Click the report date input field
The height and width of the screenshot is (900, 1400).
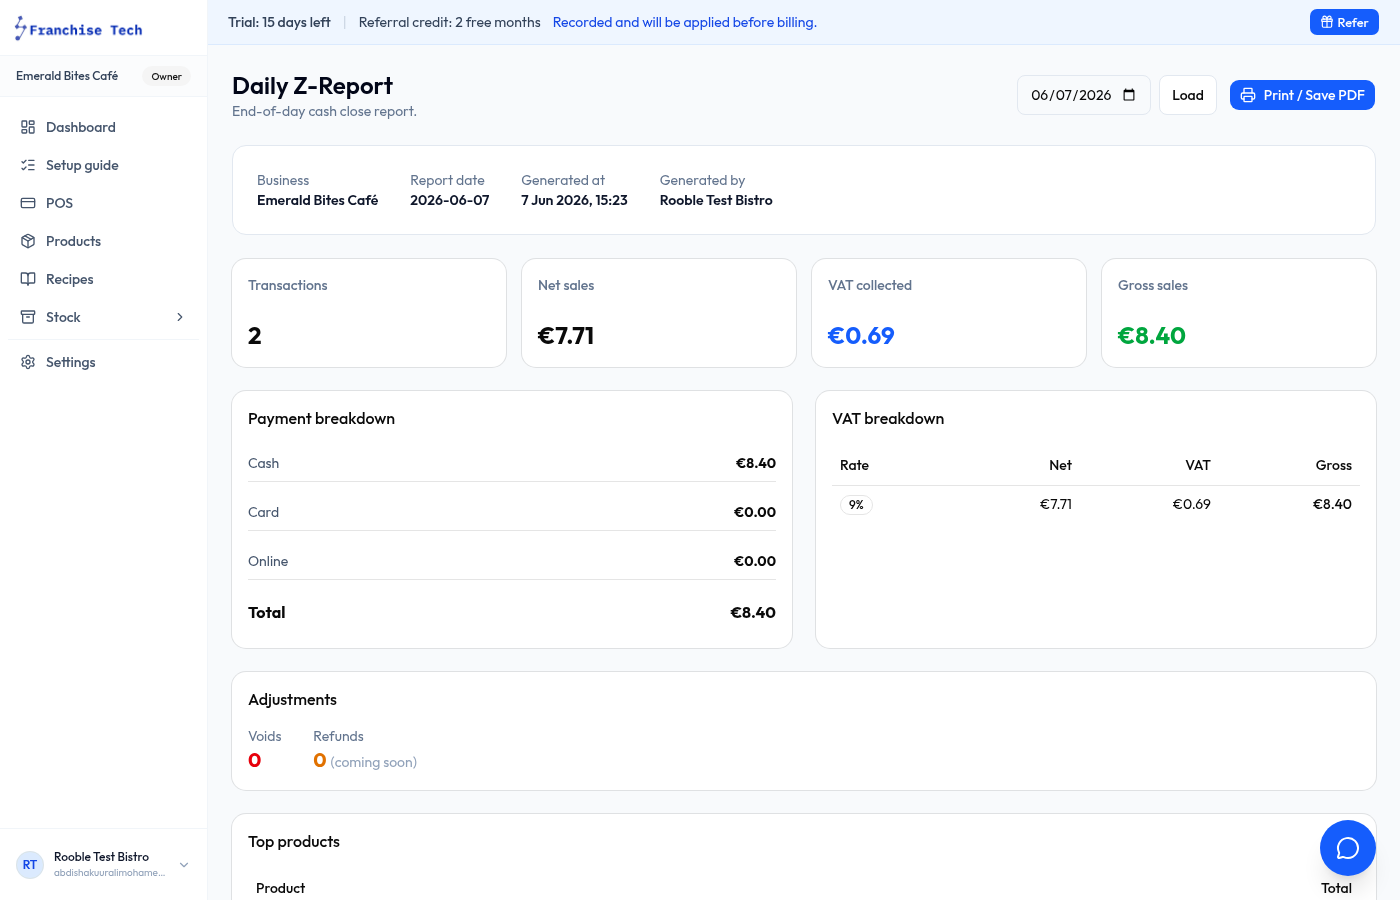(1083, 95)
